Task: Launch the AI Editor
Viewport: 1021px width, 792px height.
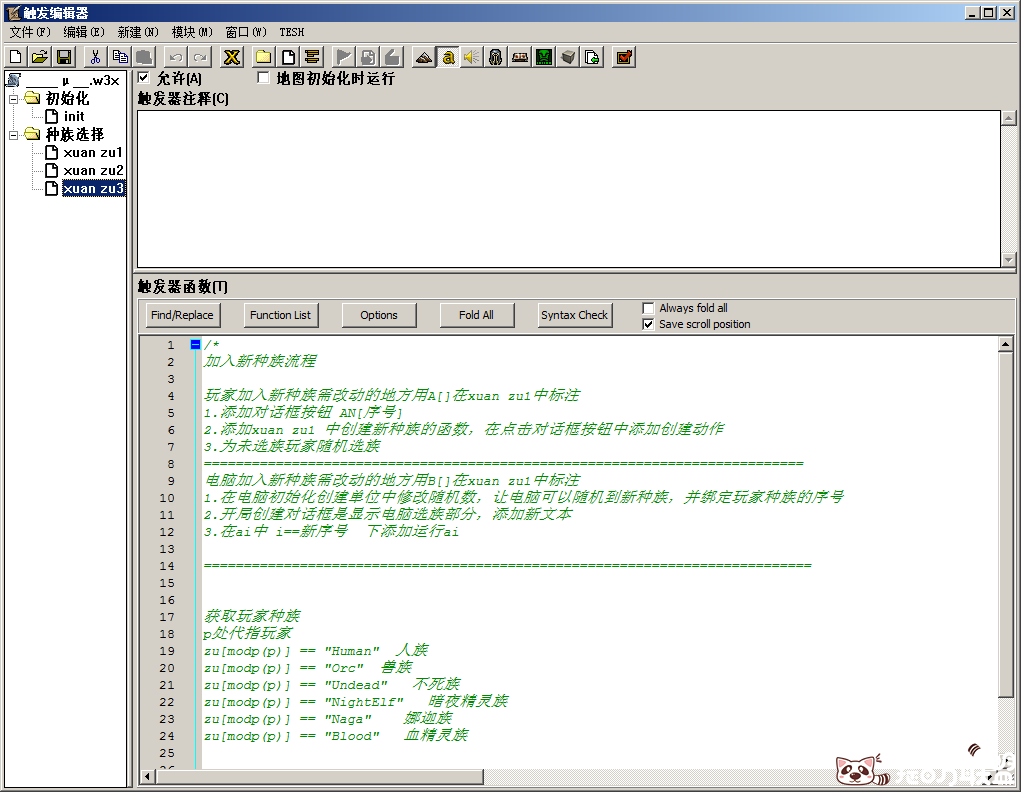Action: (543, 57)
